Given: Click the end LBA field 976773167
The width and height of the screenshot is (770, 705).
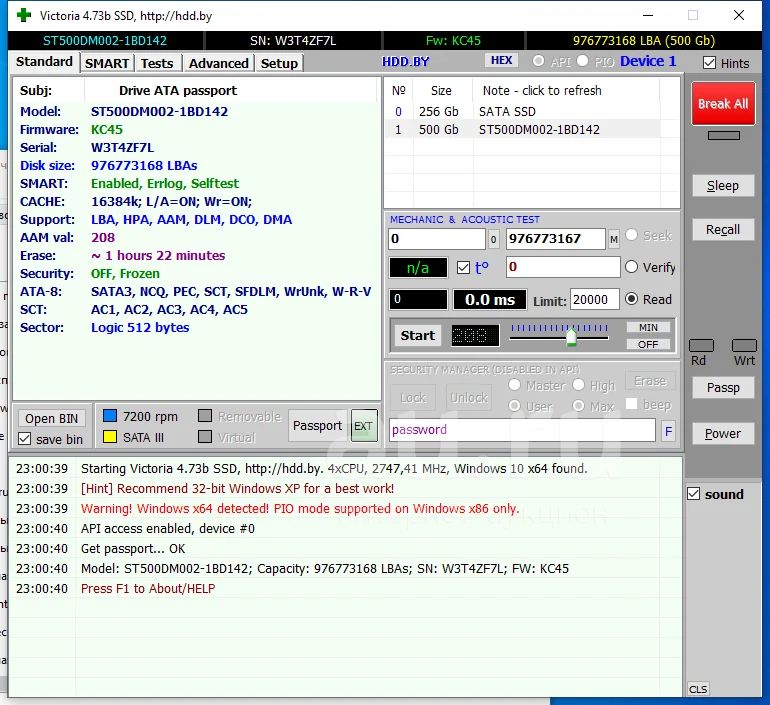Looking at the screenshot, I should click(556, 239).
